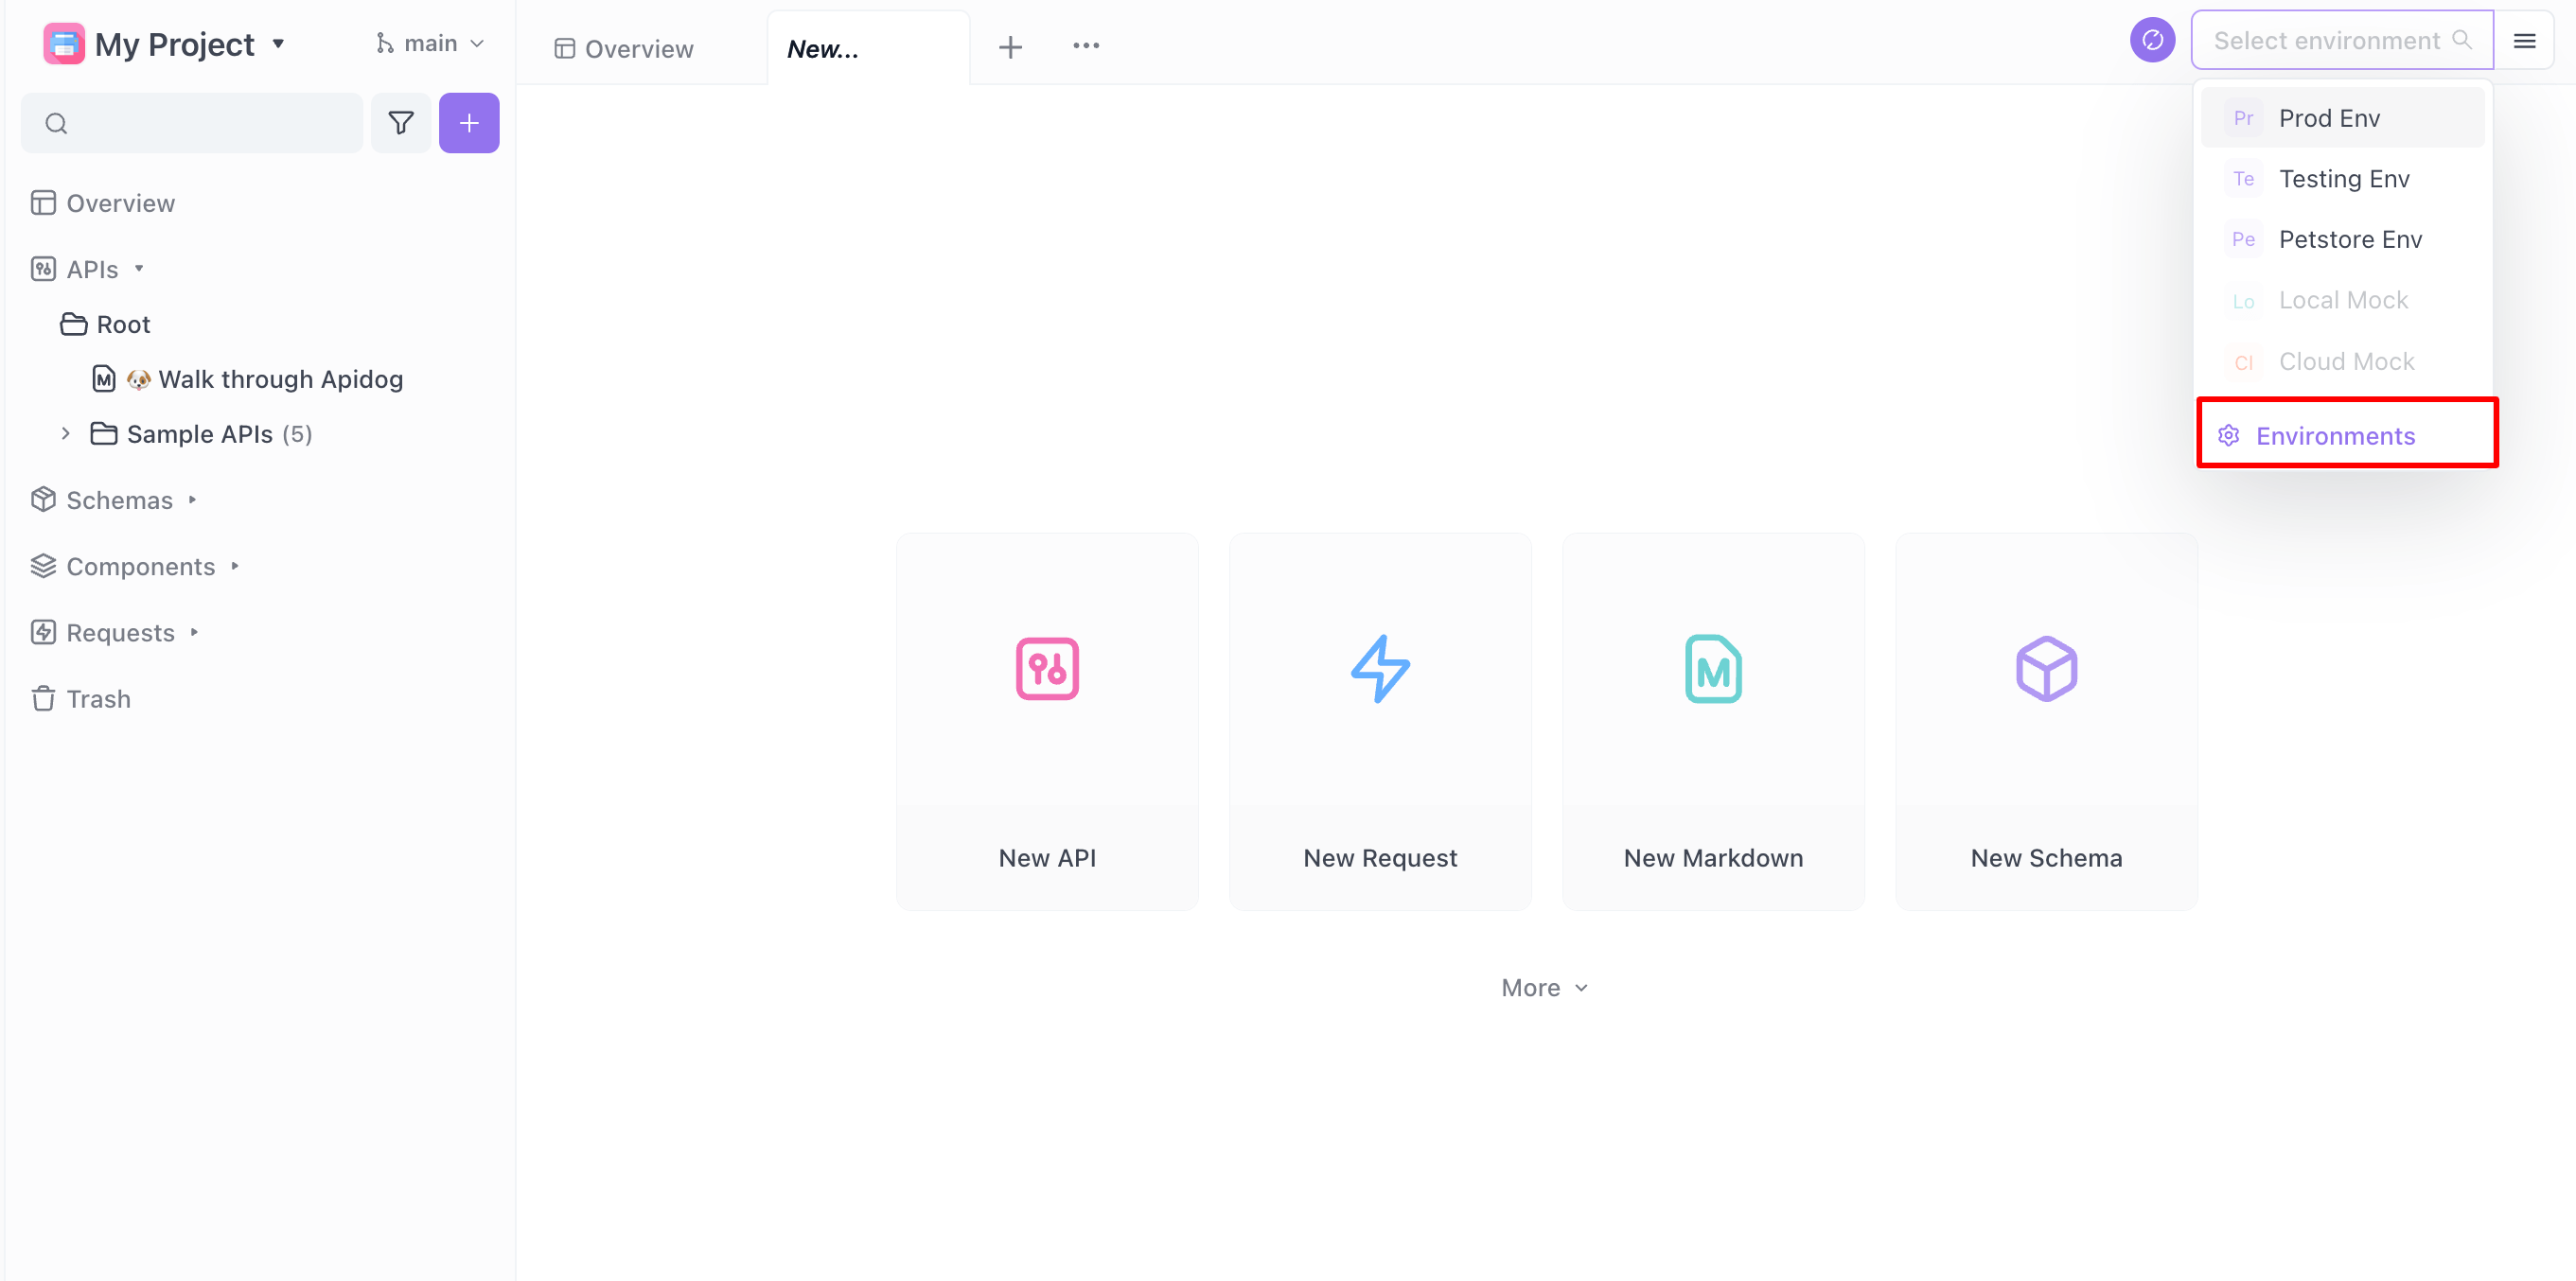The image size is (2576, 1281).
Task: Click the purple add button in sidebar
Action: pos(469,123)
